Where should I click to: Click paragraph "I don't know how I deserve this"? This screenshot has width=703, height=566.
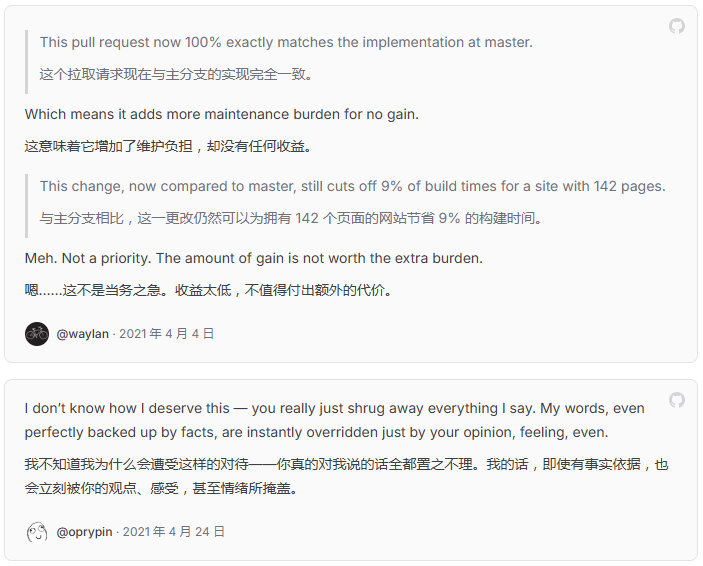334,408
